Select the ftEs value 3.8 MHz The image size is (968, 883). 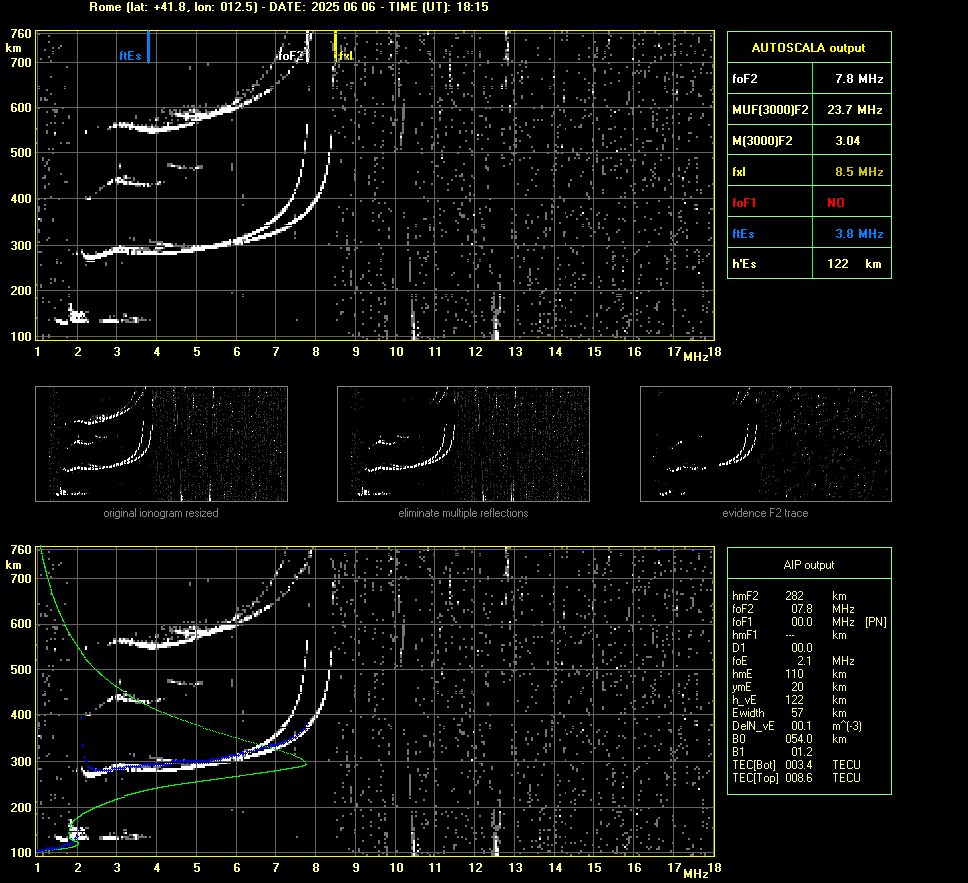[859, 233]
